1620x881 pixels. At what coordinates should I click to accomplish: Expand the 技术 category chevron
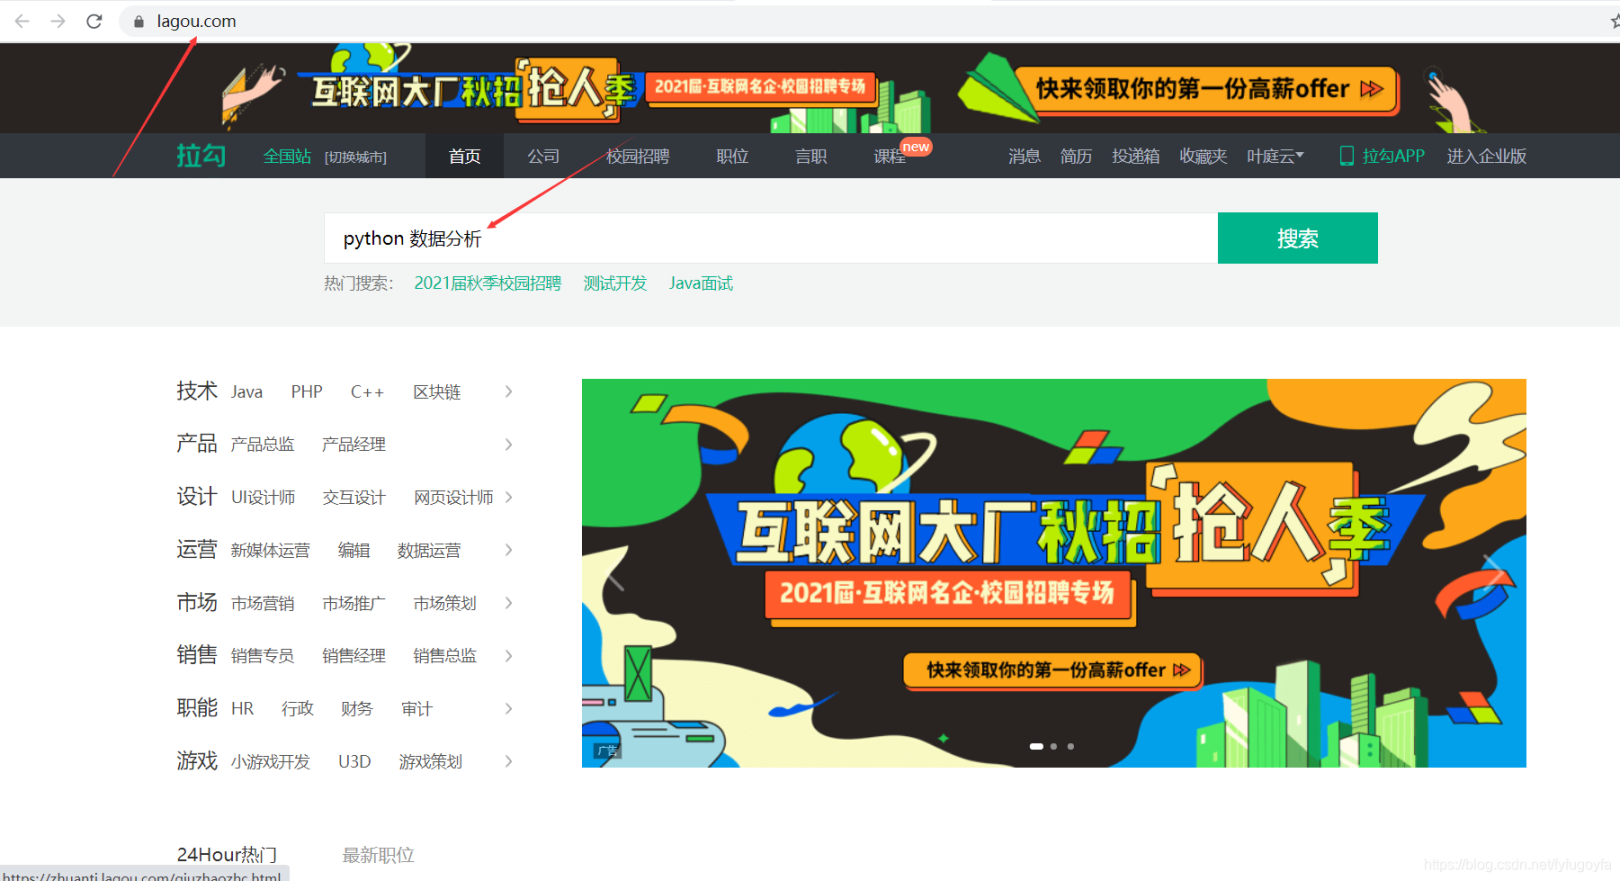[509, 392]
